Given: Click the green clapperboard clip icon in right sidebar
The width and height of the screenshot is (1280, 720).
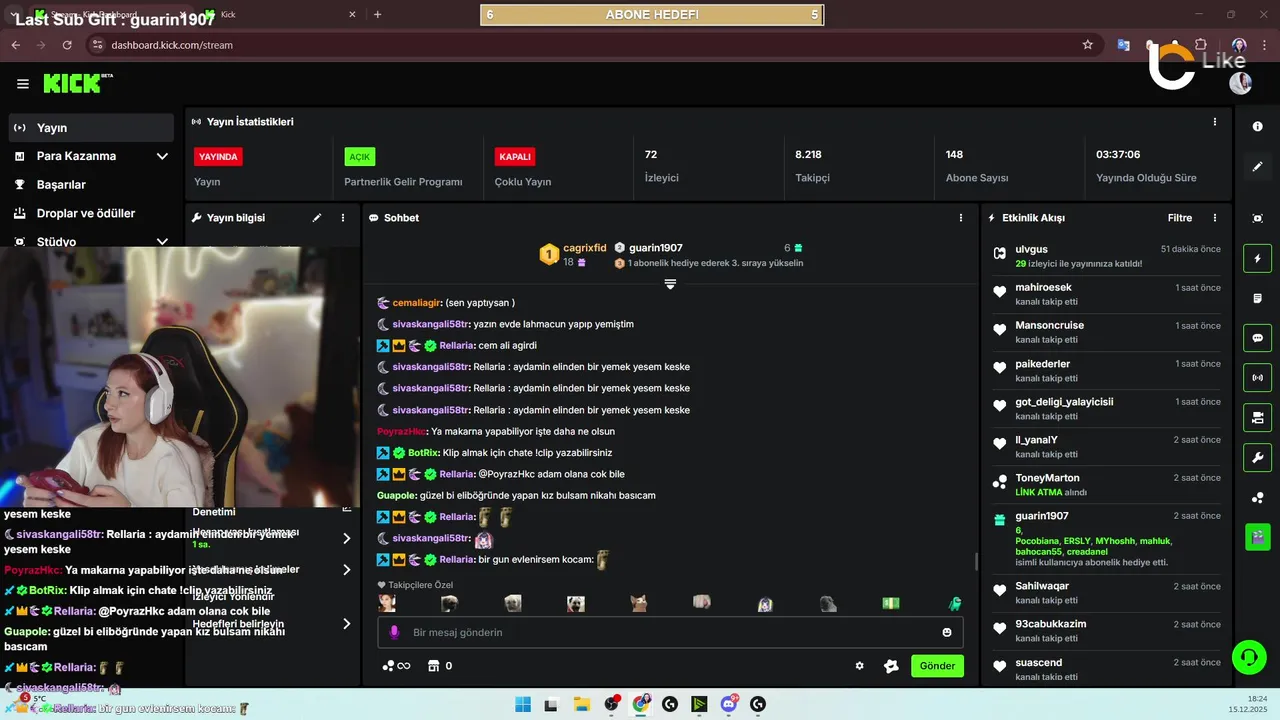Looking at the screenshot, I should (x=1258, y=537).
